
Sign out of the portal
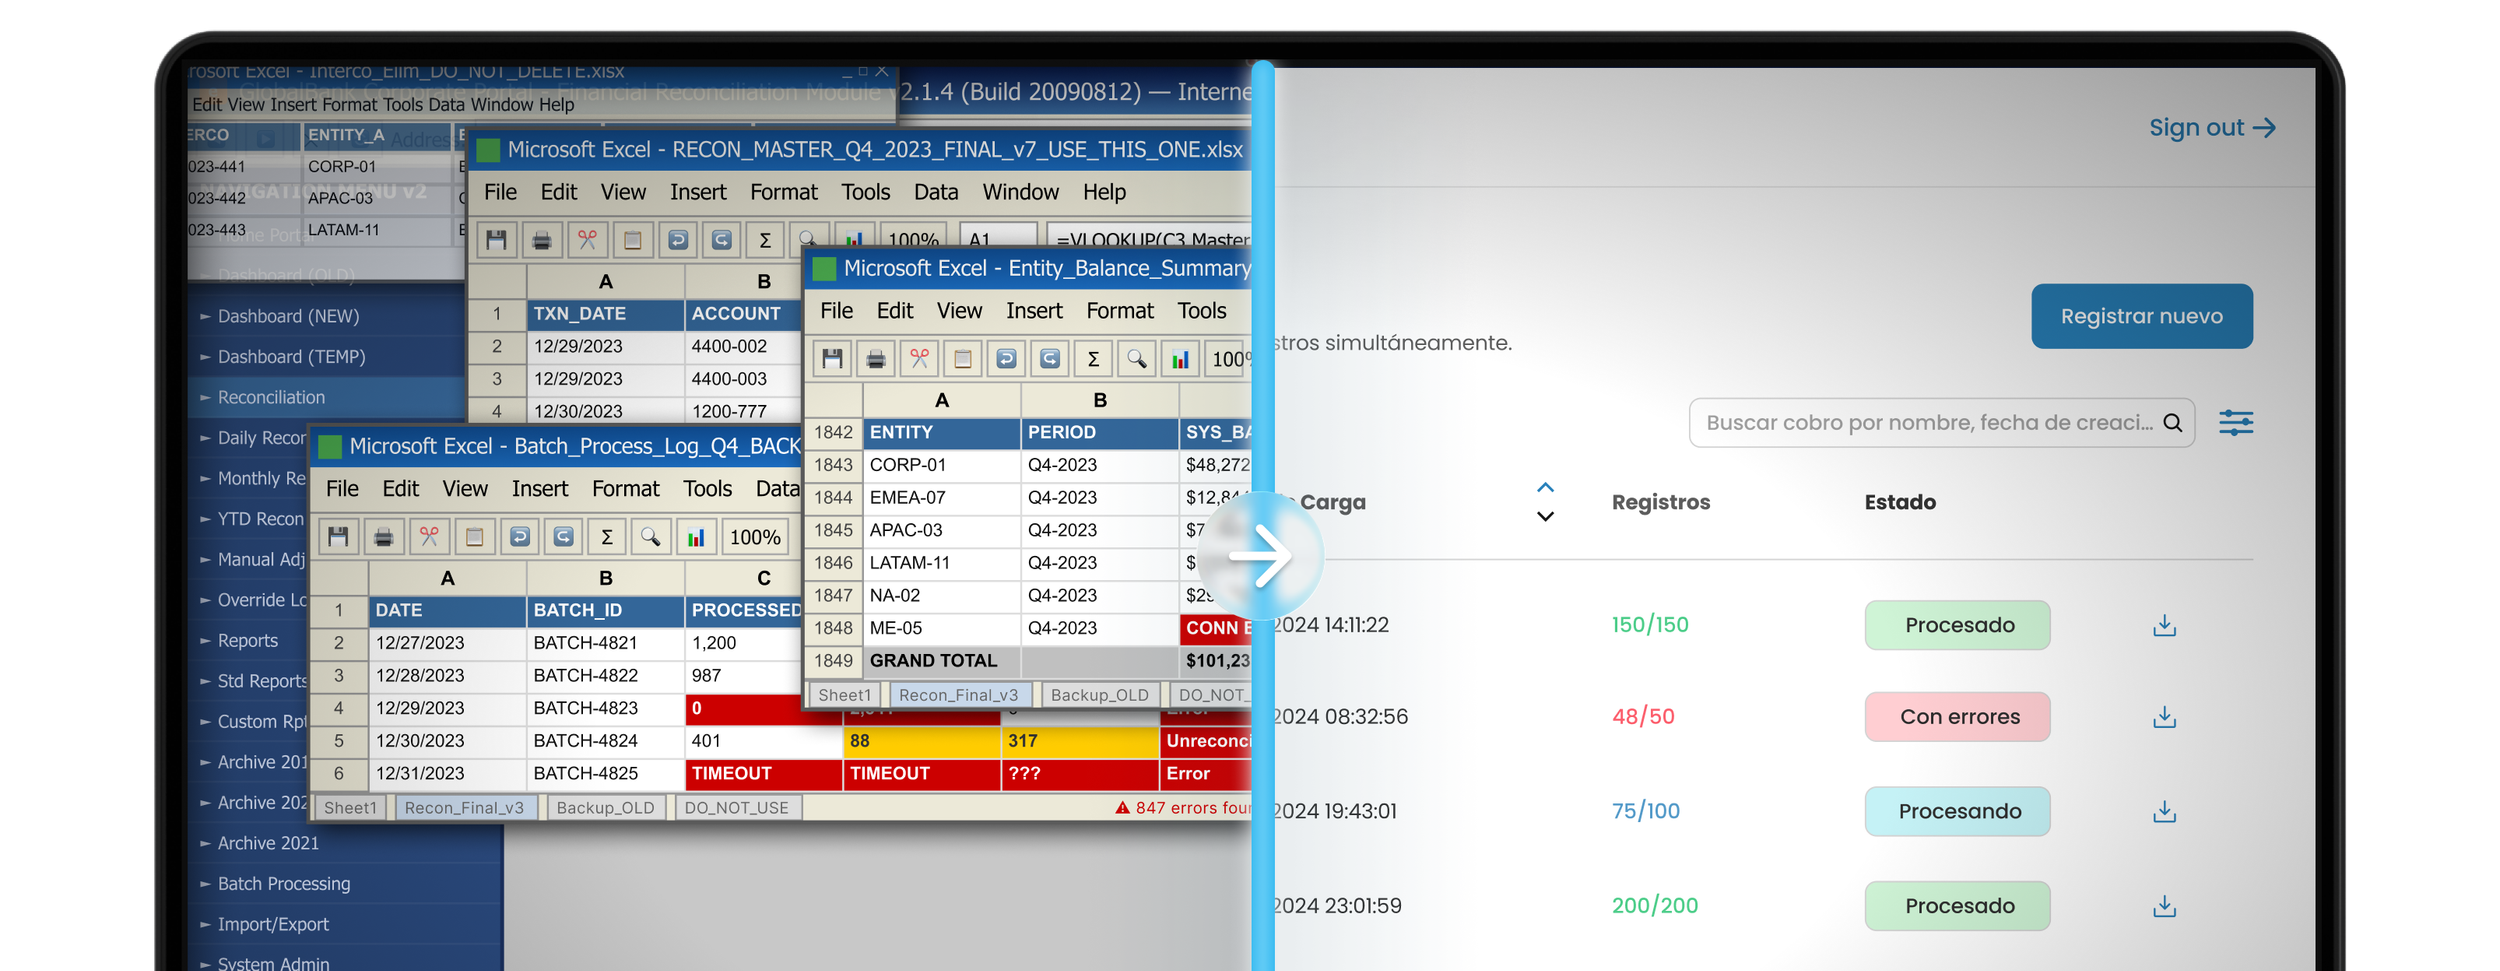coord(2213,127)
